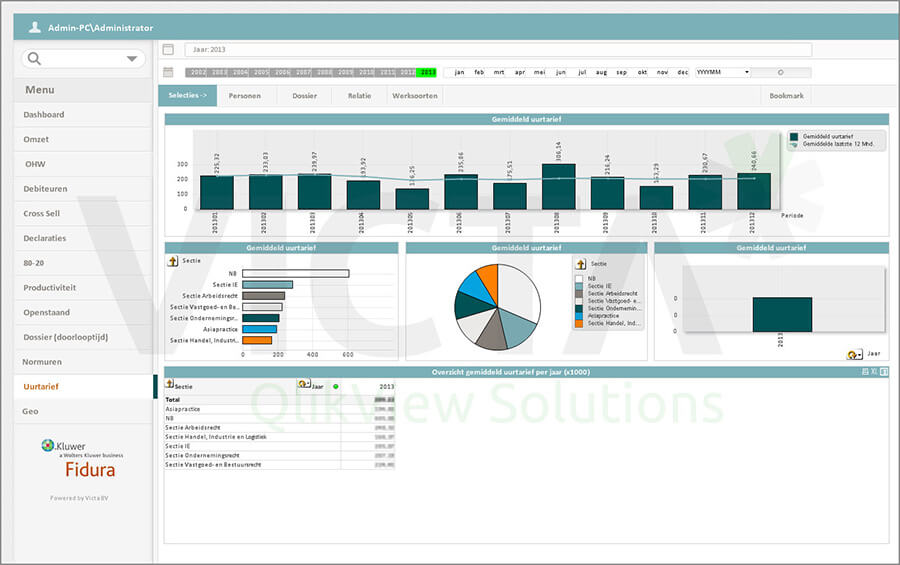
Task: Maximize the Overzicht table via the rightmost caption icon
Action: point(884,372)
